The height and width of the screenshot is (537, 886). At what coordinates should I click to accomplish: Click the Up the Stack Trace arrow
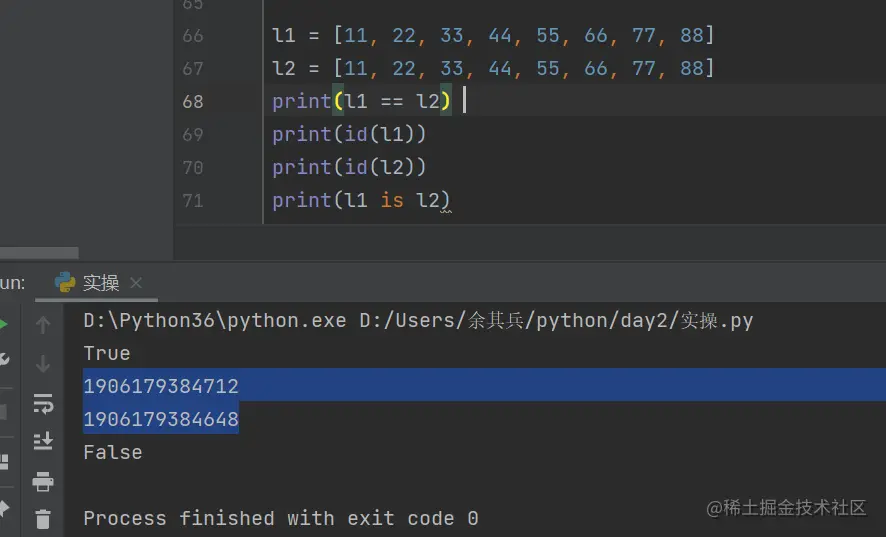point(43,325)
